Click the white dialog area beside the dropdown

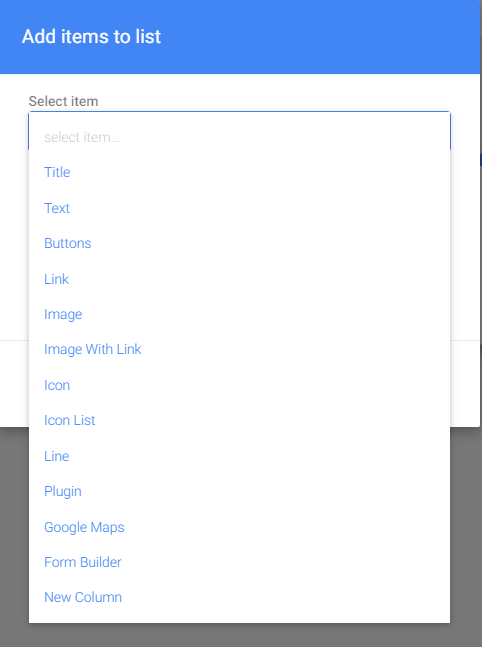point(465,248)
